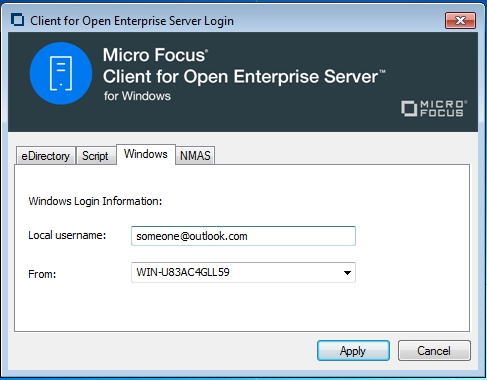Select the Windows tab
The height and width of the screenshot is (380, 487).
point(146,154)
